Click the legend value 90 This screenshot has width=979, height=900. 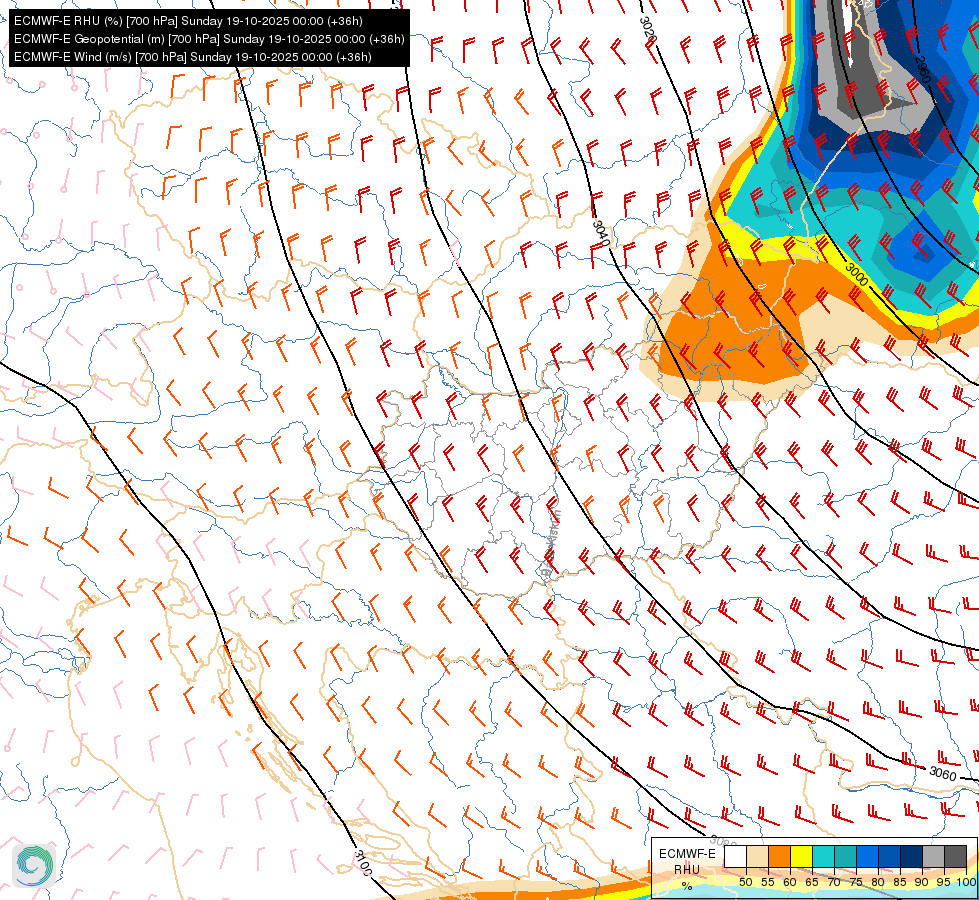922,882
